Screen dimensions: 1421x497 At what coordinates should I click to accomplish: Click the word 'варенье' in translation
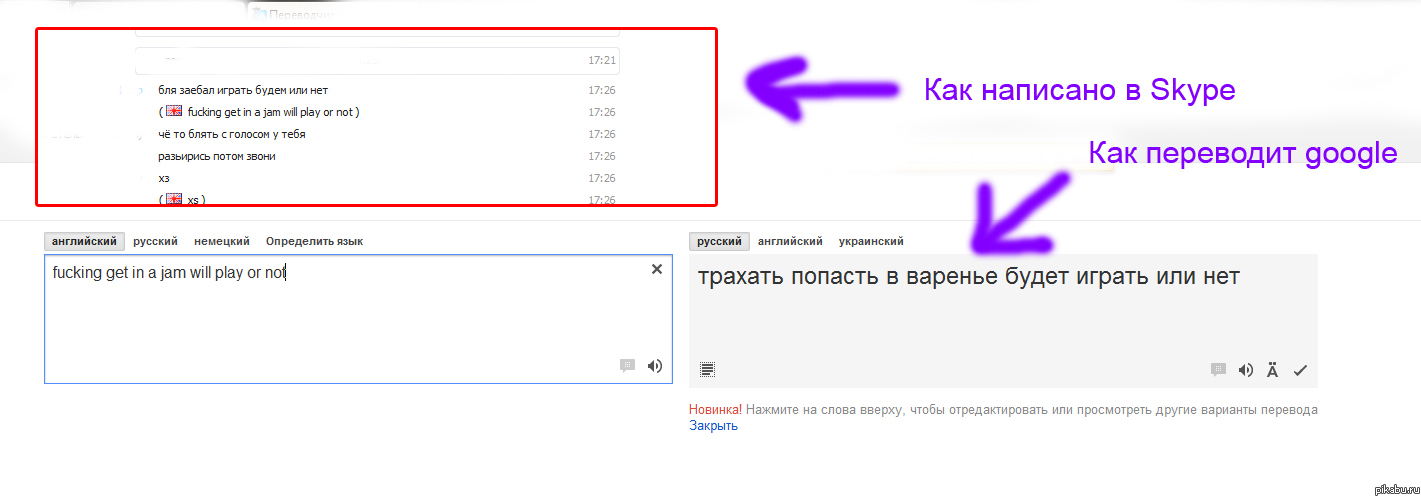coord(952,276)
